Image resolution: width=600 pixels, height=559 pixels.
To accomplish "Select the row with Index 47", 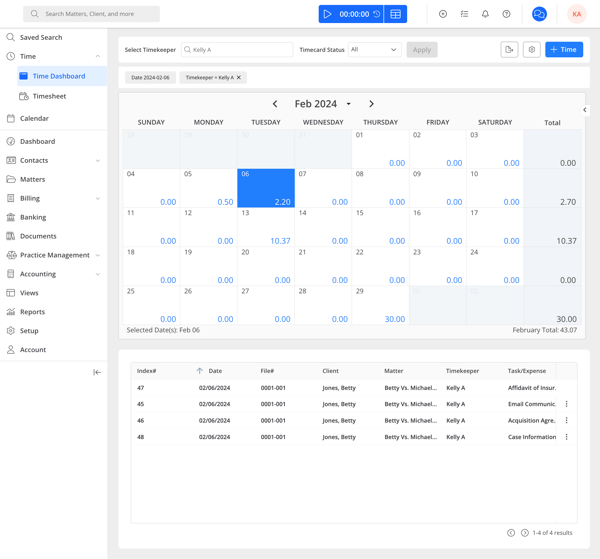I will pyautogui.click(x=354, y=388).
